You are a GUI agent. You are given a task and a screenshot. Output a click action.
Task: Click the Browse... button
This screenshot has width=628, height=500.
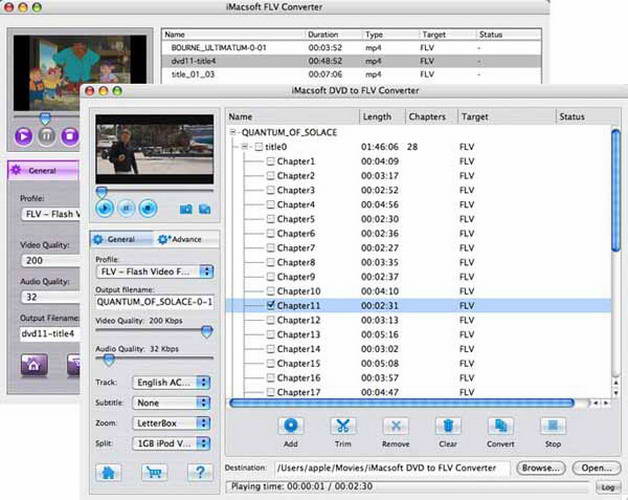point(541,467)
